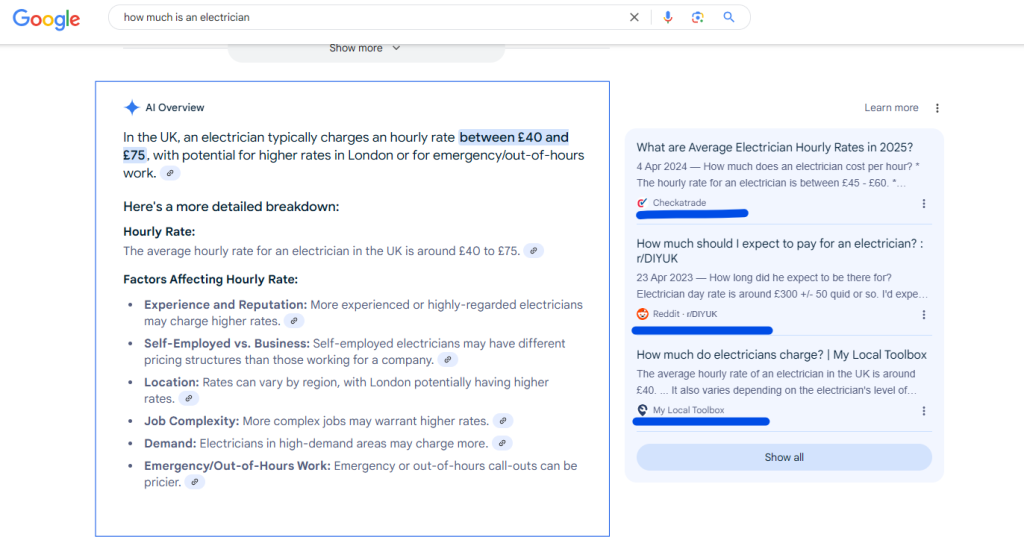Click the Reddit favicon
Image resolution: width=1024 pixels, height=537 pixels.
643,314
